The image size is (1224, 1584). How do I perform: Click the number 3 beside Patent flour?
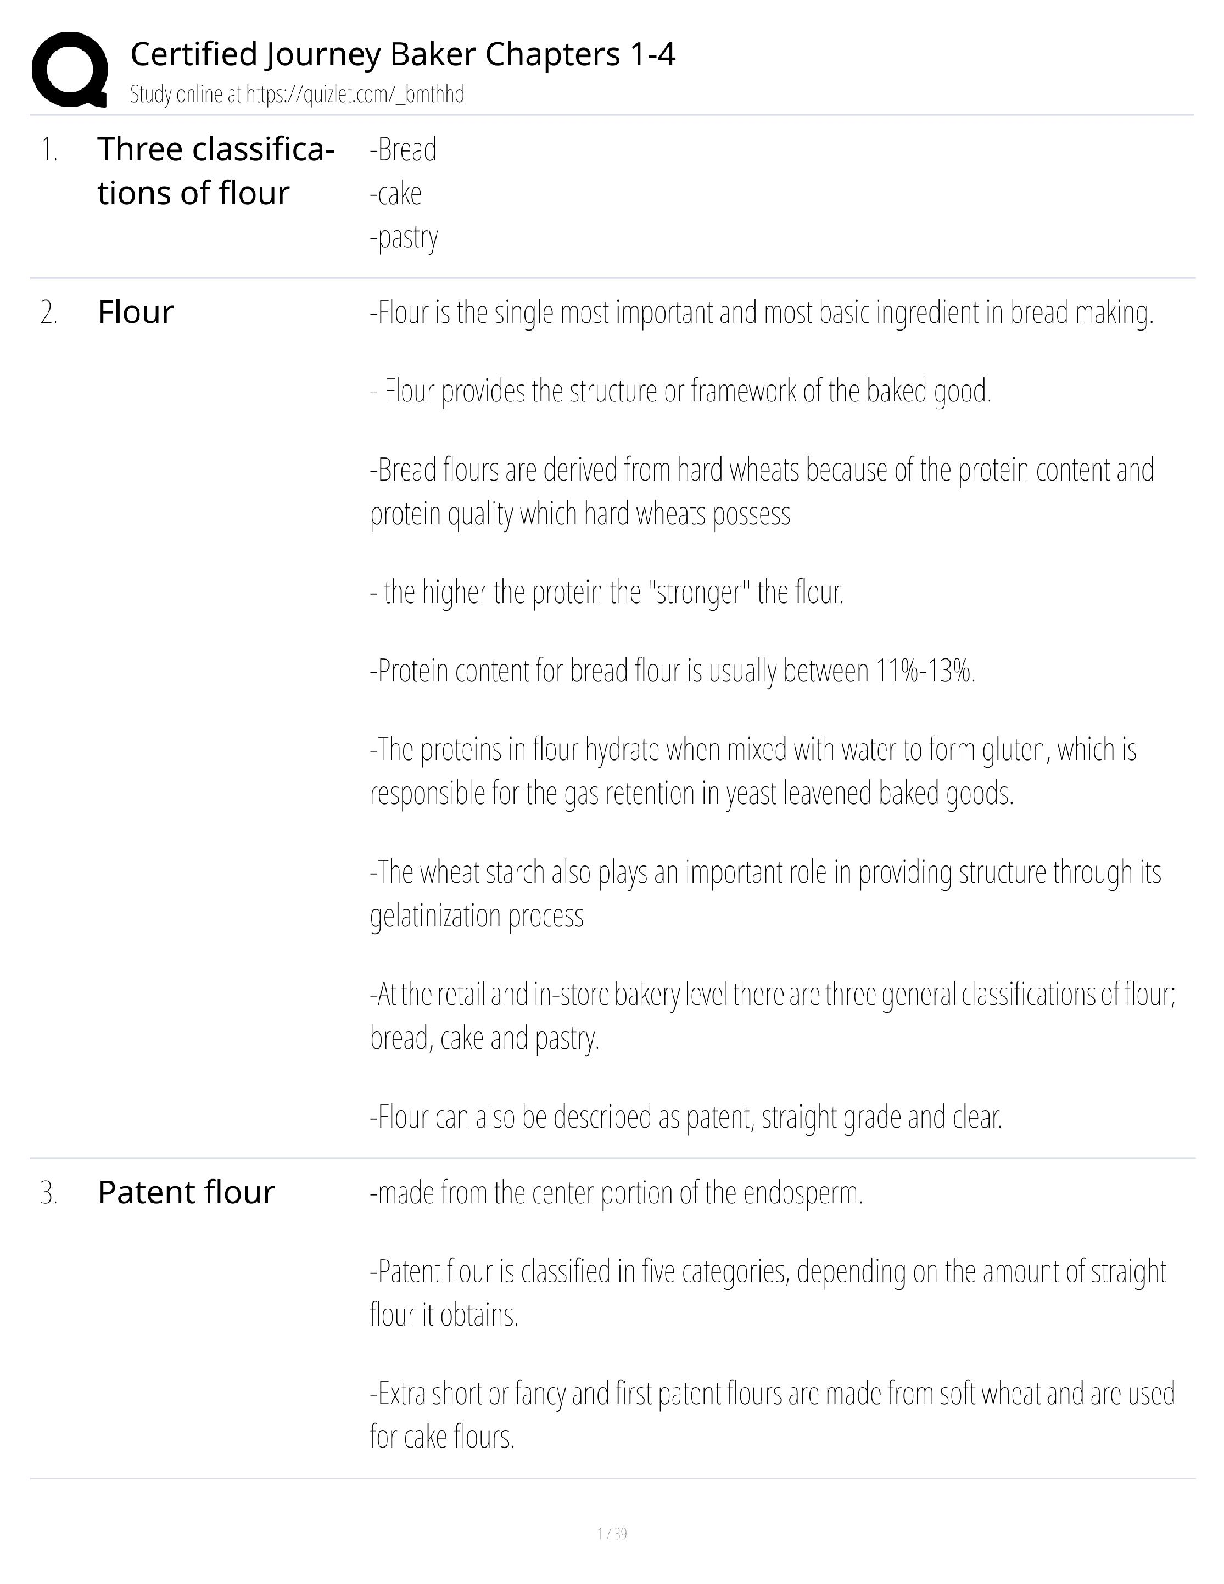point(48,1193)
